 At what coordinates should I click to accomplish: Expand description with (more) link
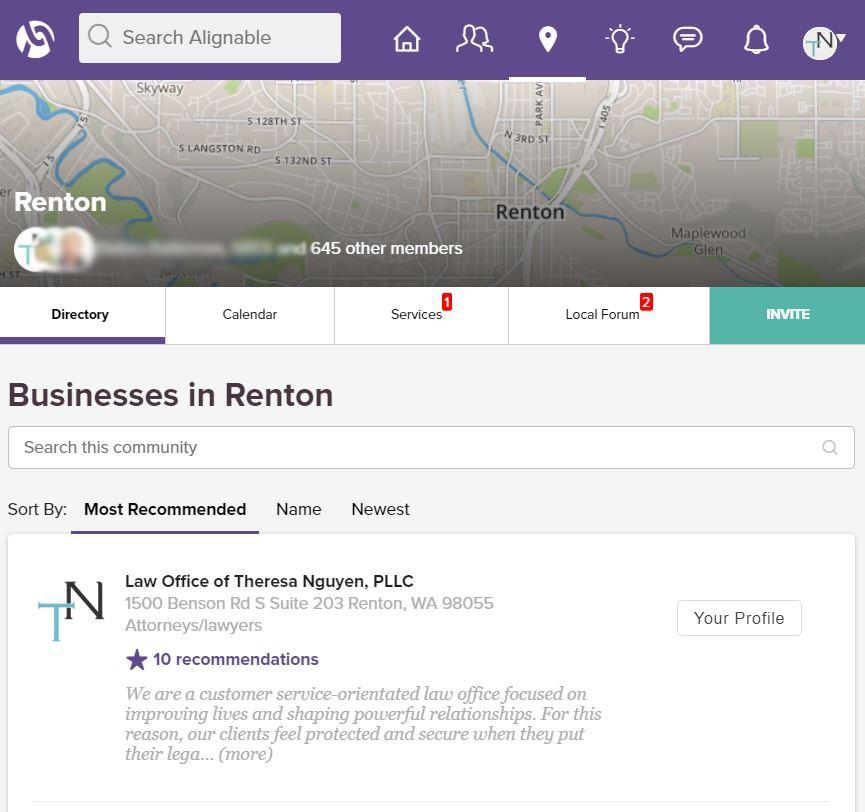(x=245, y=754)
